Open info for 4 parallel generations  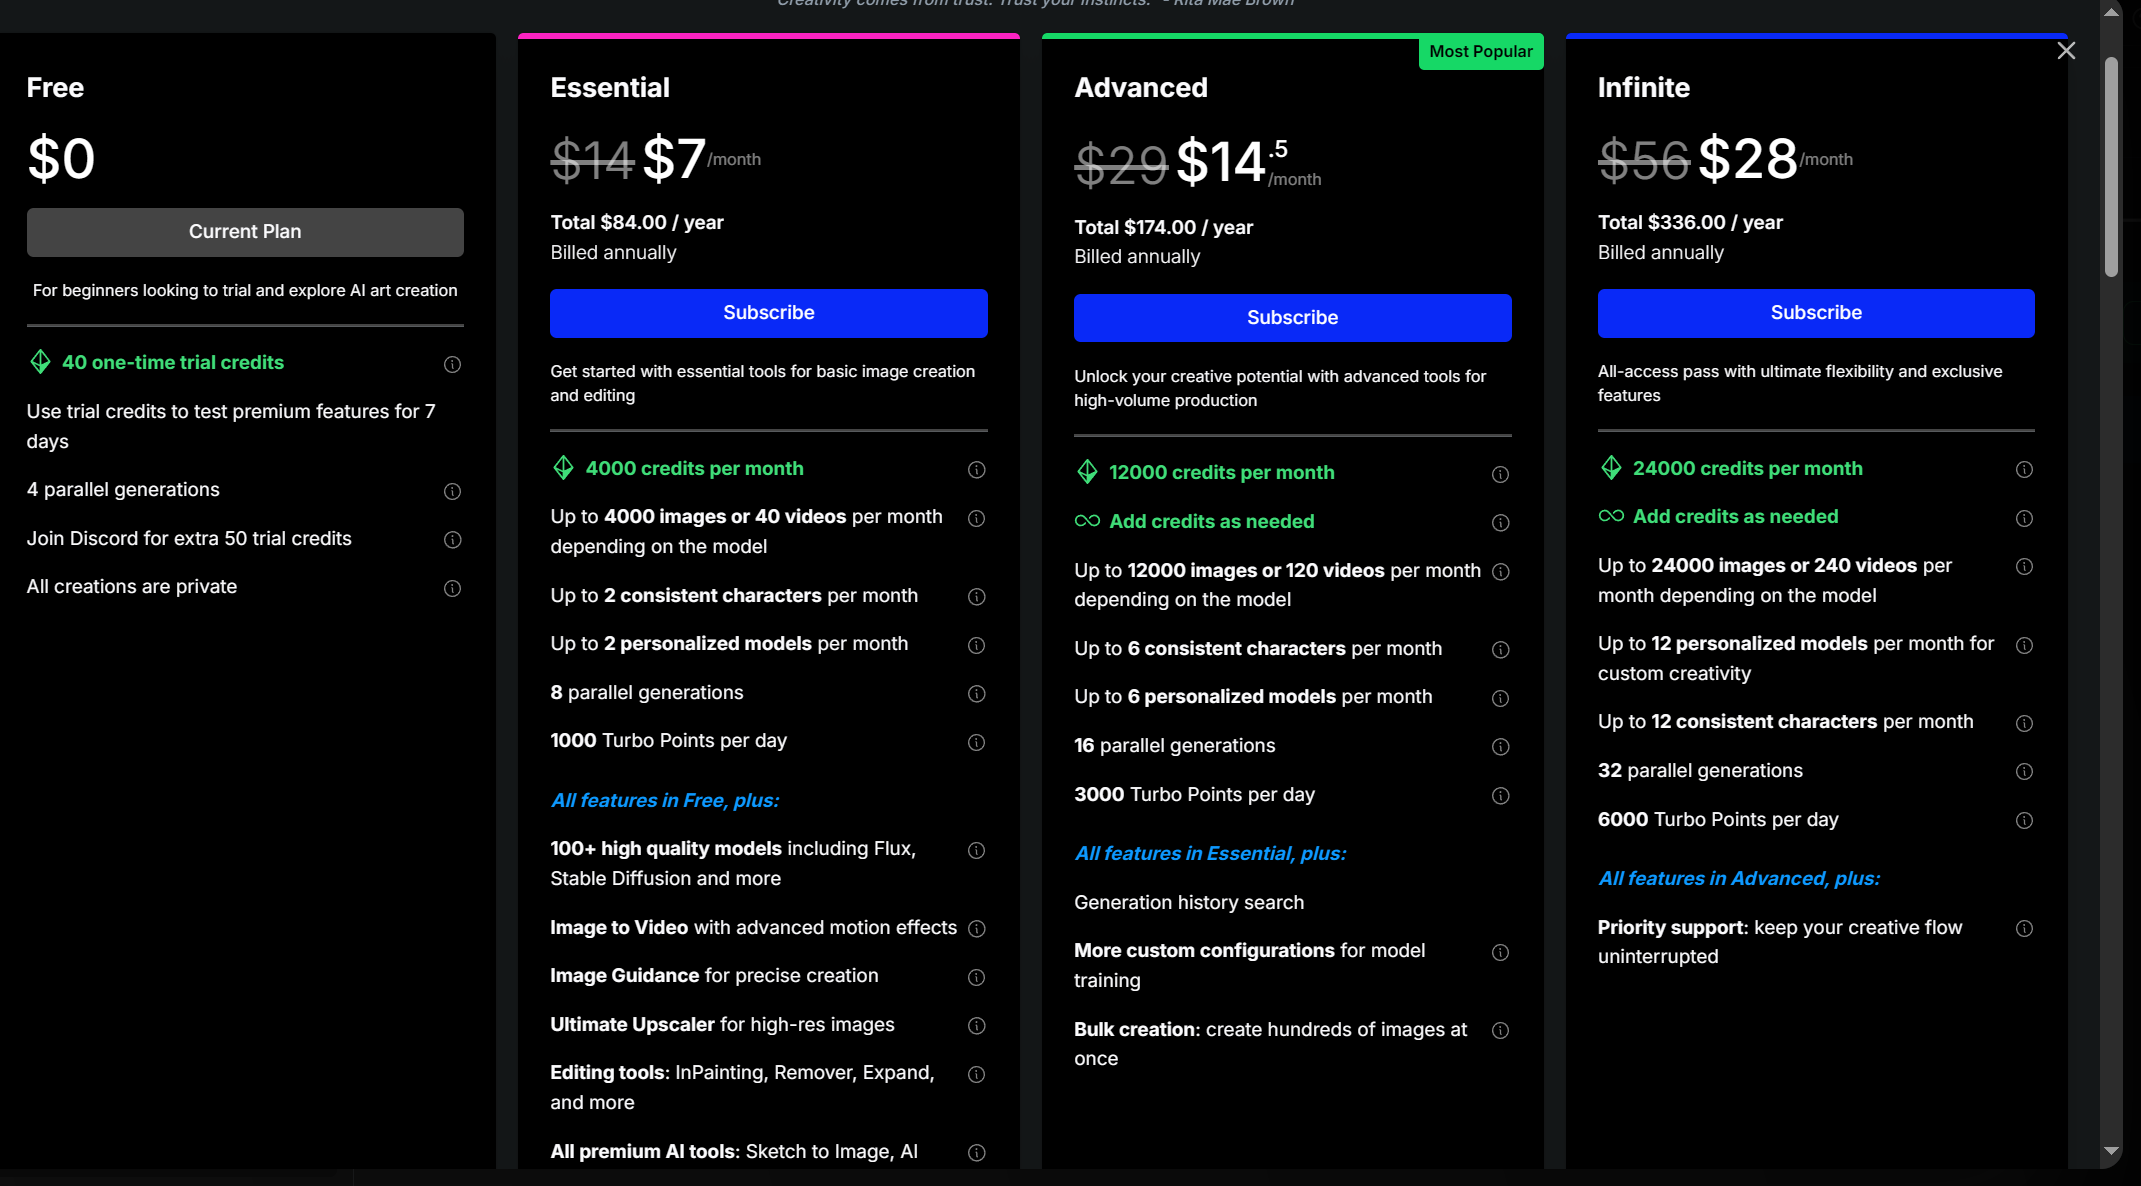point(452,491)
